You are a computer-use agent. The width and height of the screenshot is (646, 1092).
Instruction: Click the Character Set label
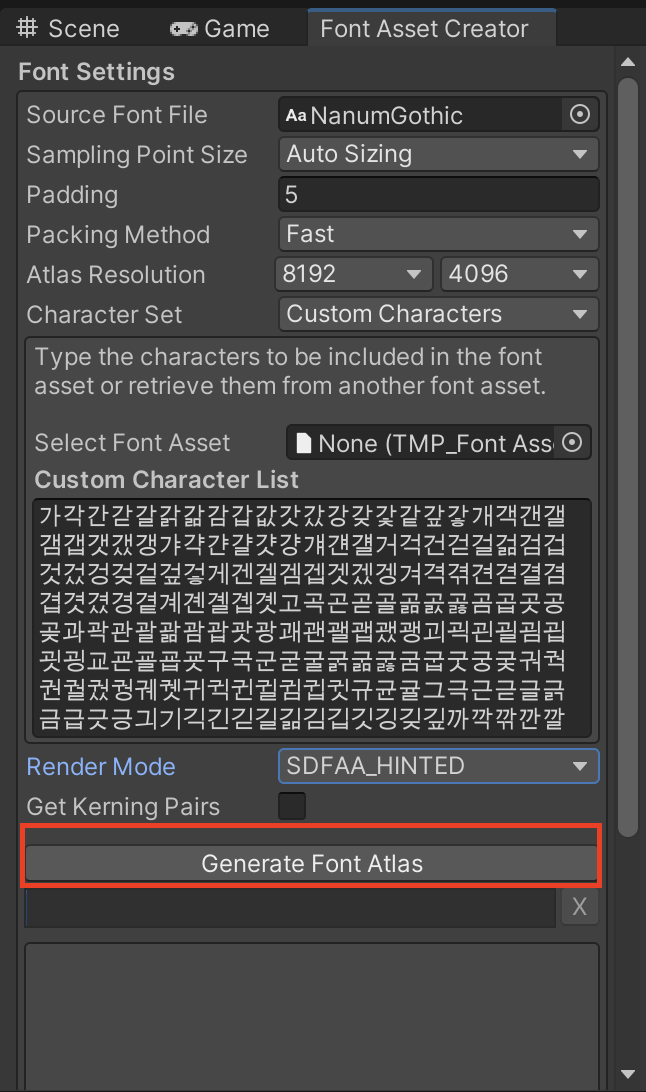pyautogui.click(x=104, y=315)
